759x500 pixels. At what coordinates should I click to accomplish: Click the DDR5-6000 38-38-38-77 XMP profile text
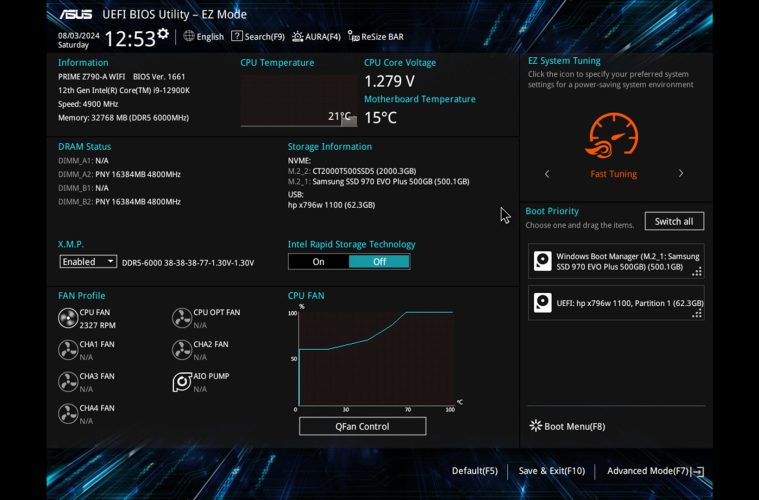click(188, 263)
